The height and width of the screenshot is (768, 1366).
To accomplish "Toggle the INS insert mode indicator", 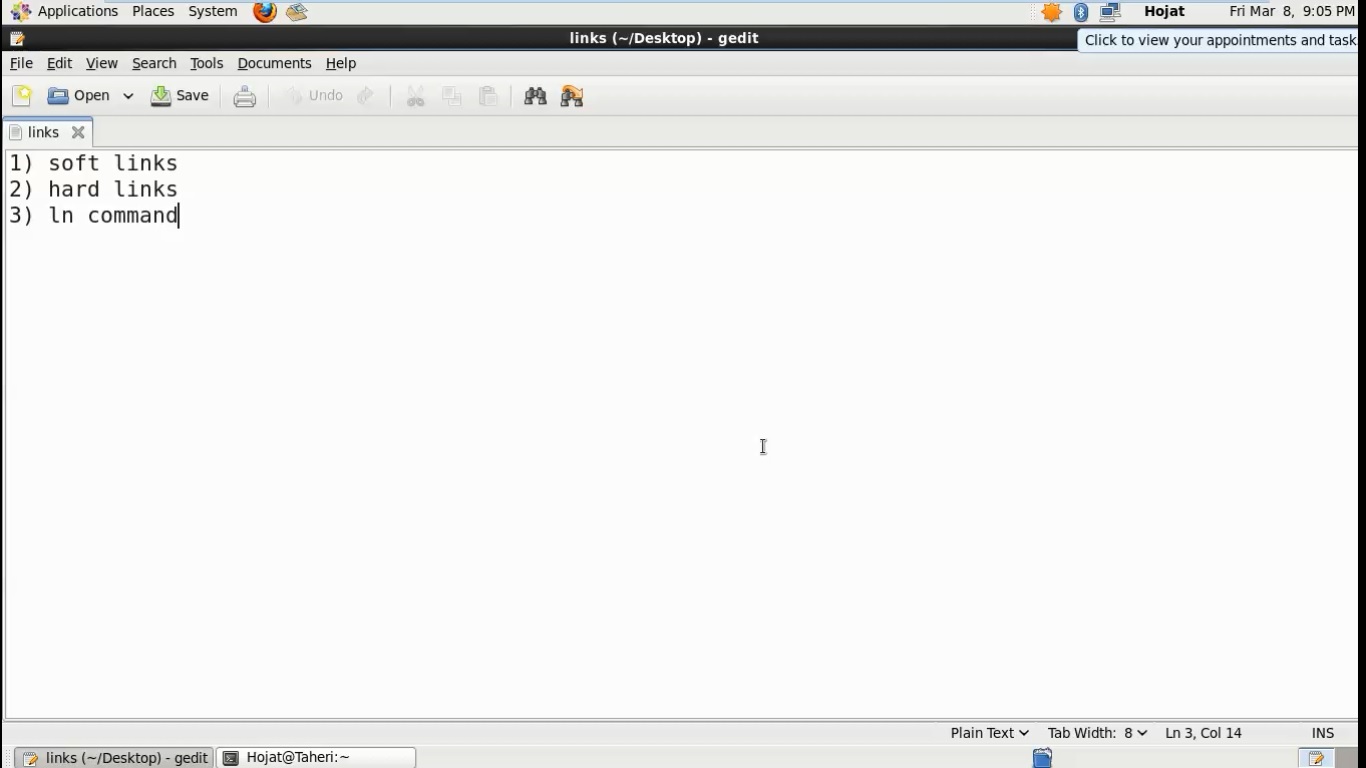I will (x=1322, y=733).
